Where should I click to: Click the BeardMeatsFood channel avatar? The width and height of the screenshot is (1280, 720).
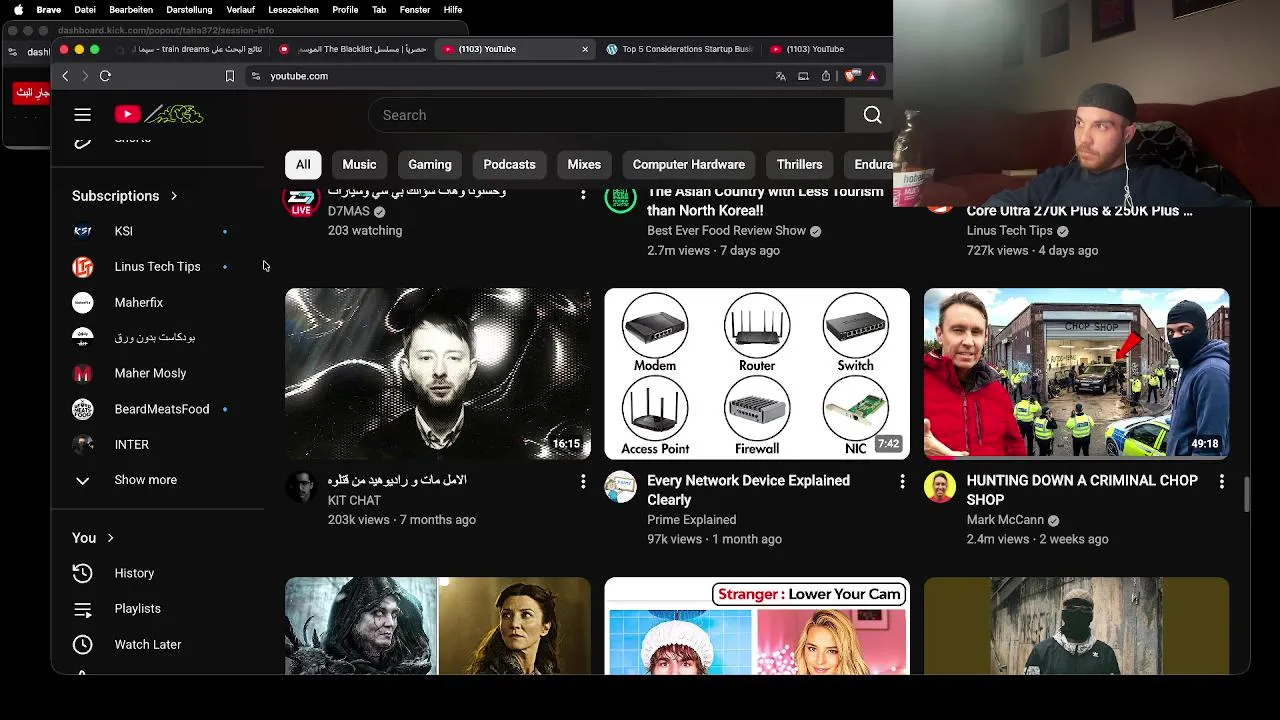[x=83, y=409]
